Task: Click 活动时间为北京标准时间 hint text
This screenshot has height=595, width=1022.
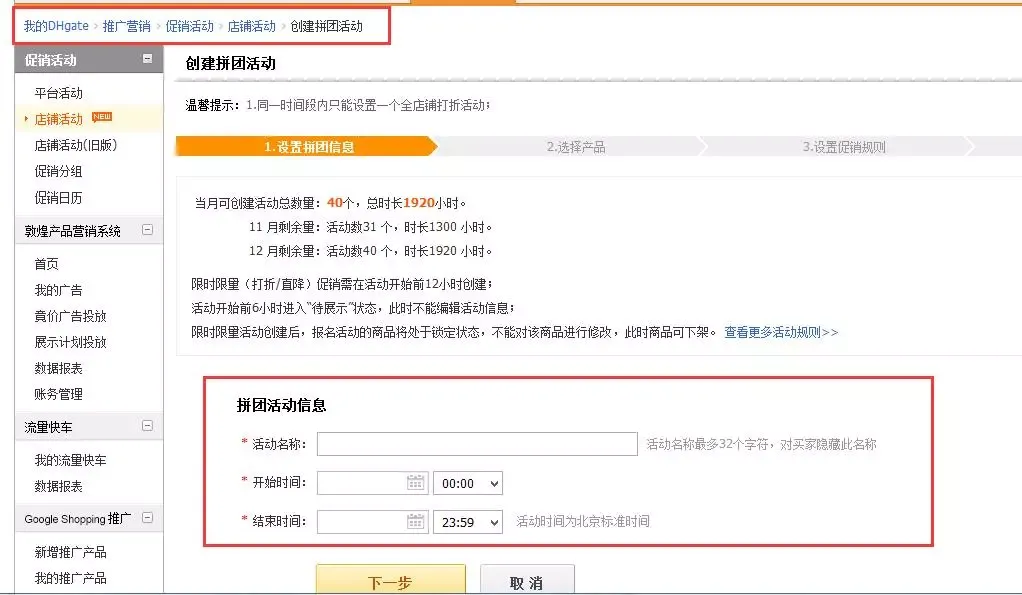Action: (583, 521)
